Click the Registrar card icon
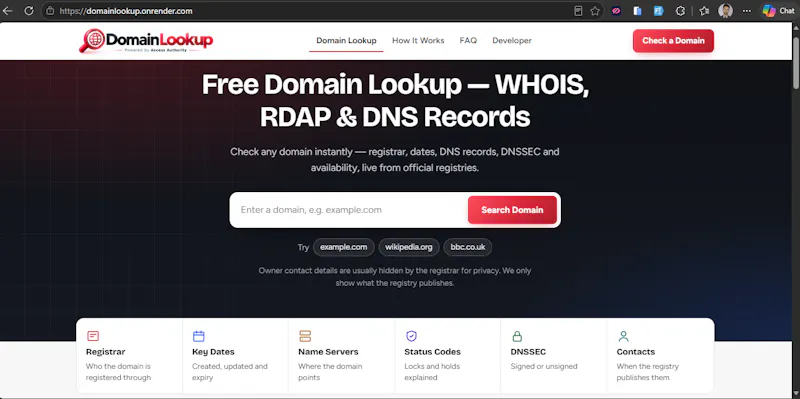The width and height of the screenshot is (800, 399). pos(92,336)
